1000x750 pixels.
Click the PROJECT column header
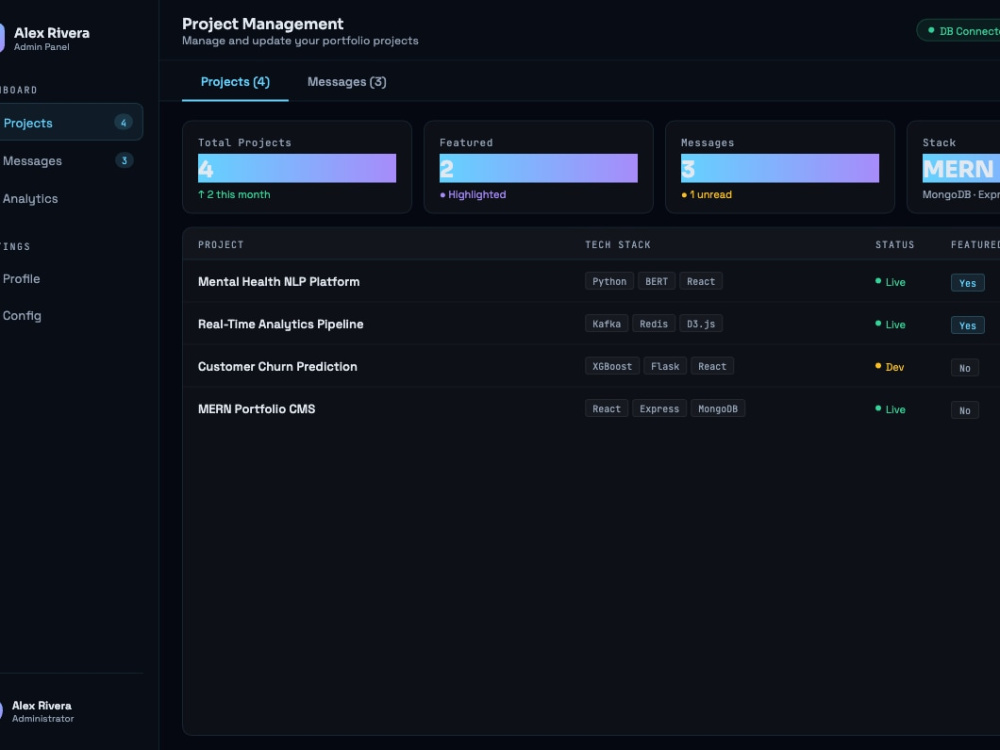click(x=221, y=245)
